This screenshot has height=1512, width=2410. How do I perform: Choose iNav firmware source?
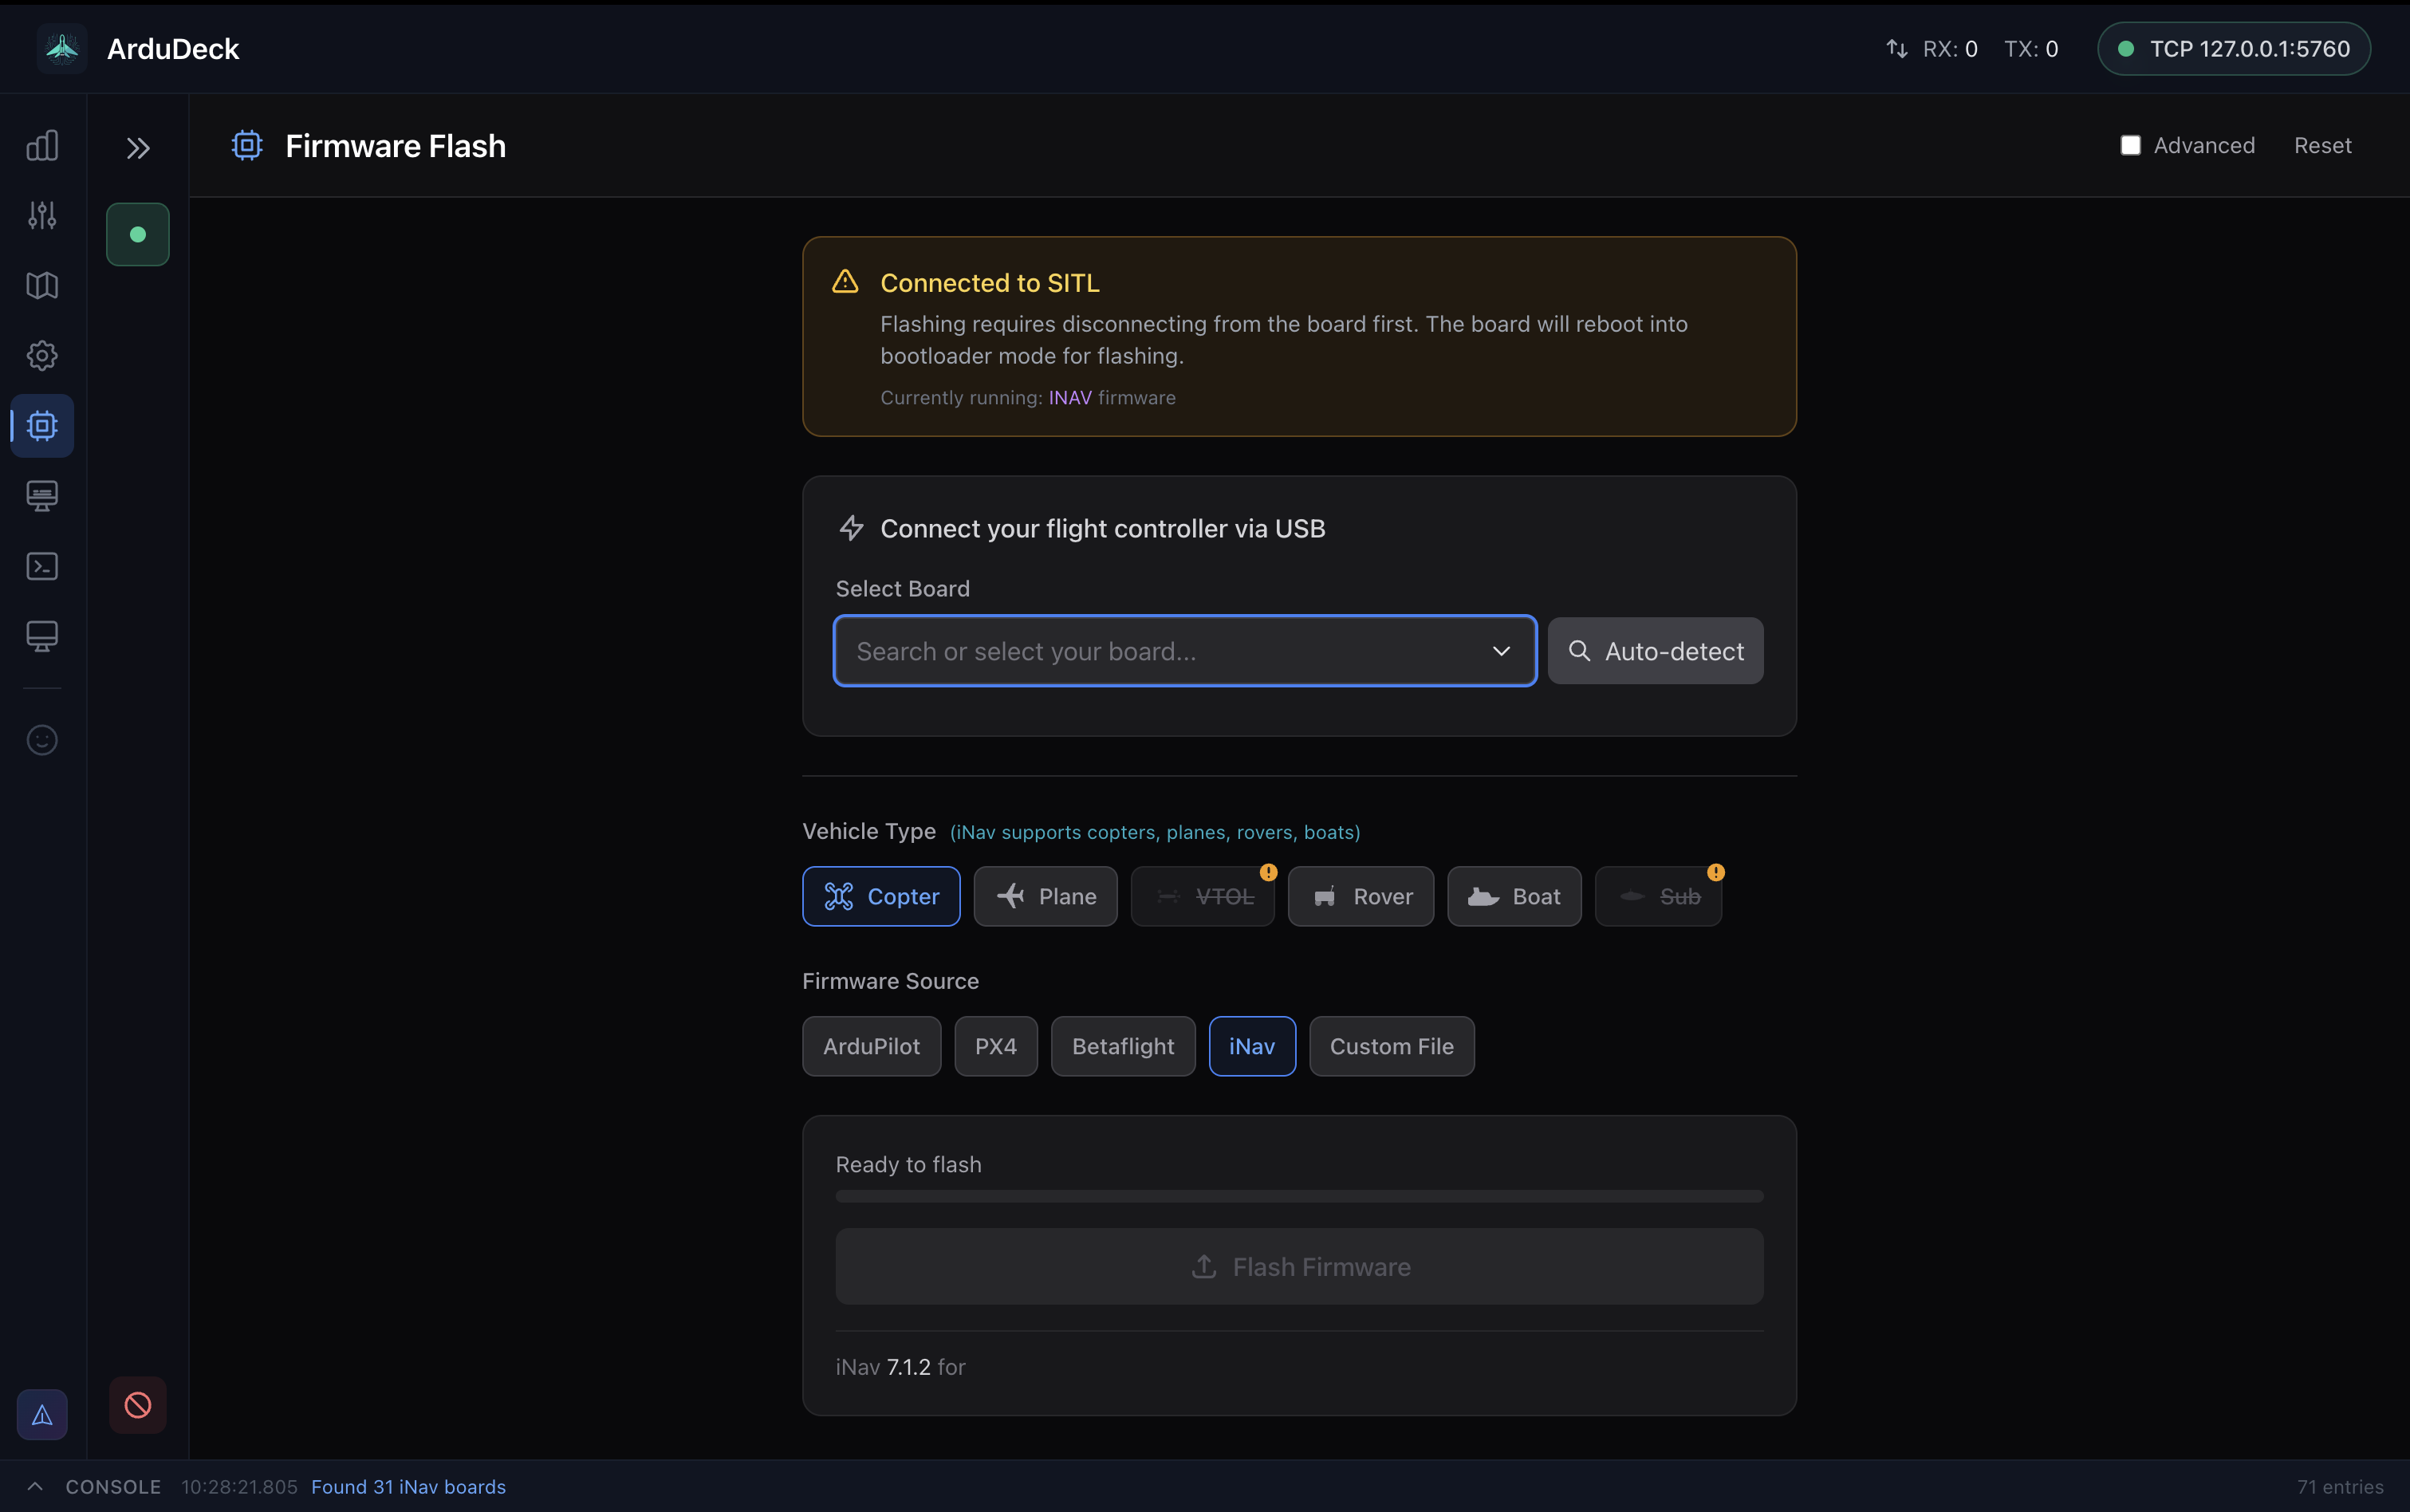click(1252, 1046)
